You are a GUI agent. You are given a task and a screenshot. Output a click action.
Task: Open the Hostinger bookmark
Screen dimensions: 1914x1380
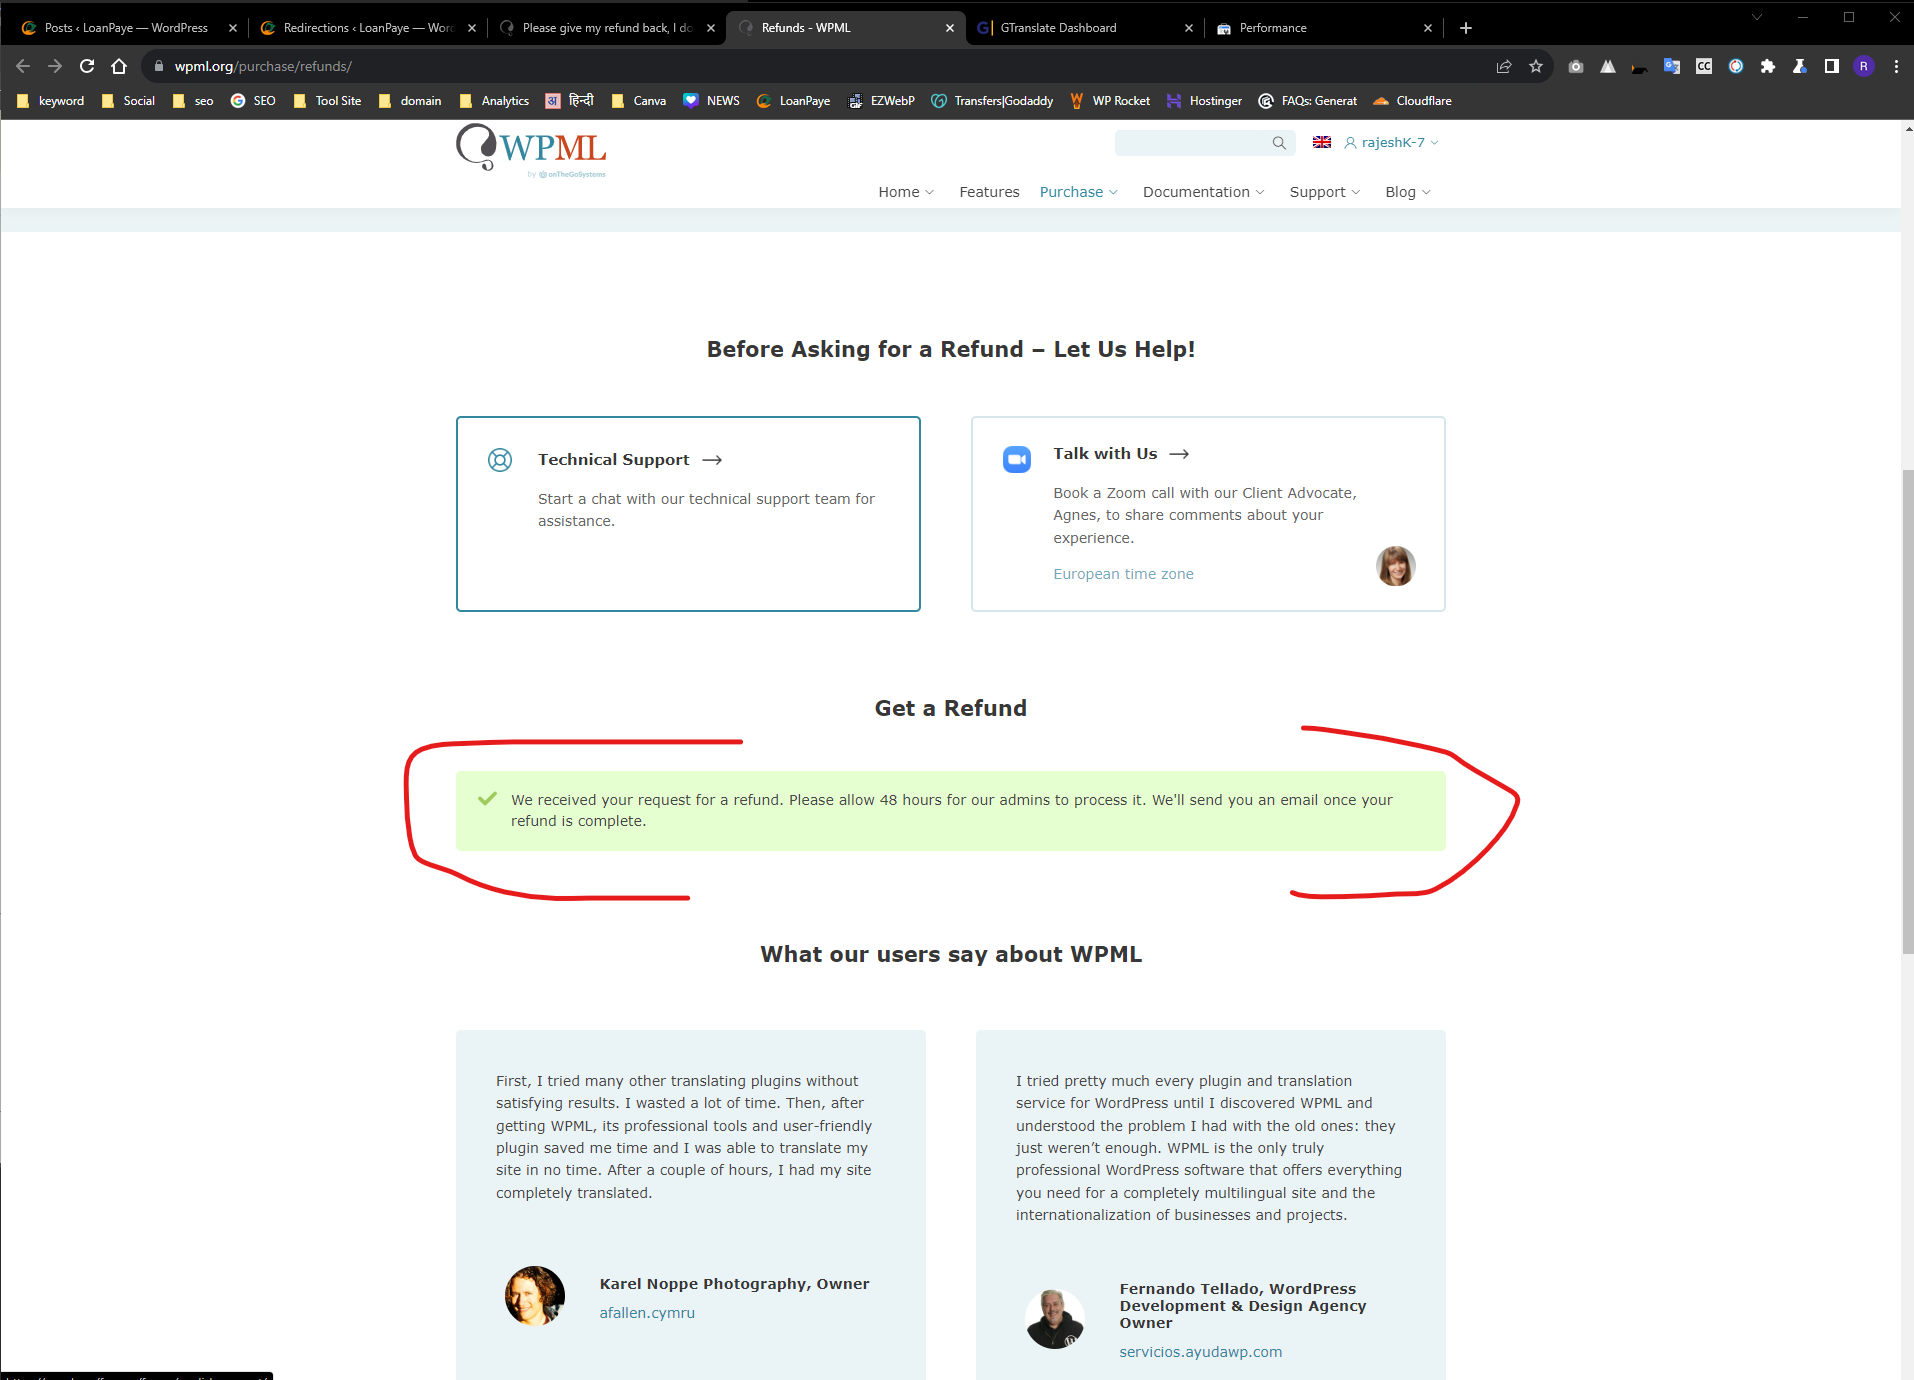point(1205,101)
